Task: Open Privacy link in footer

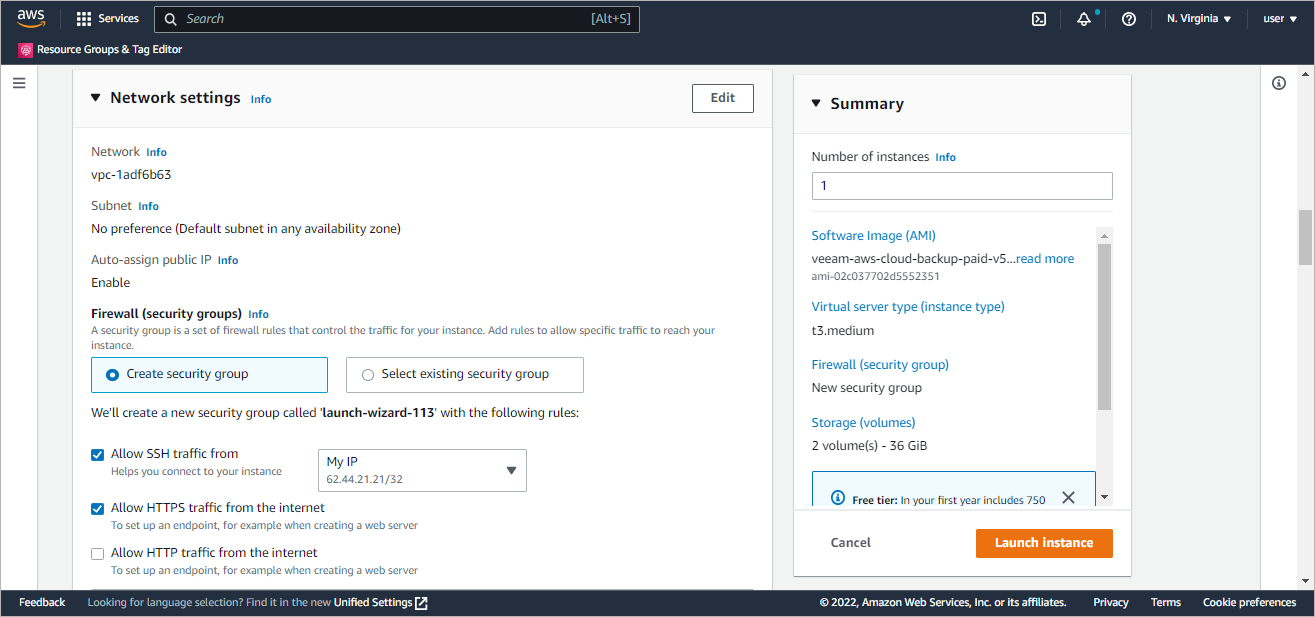Action: pos(1111,603)
